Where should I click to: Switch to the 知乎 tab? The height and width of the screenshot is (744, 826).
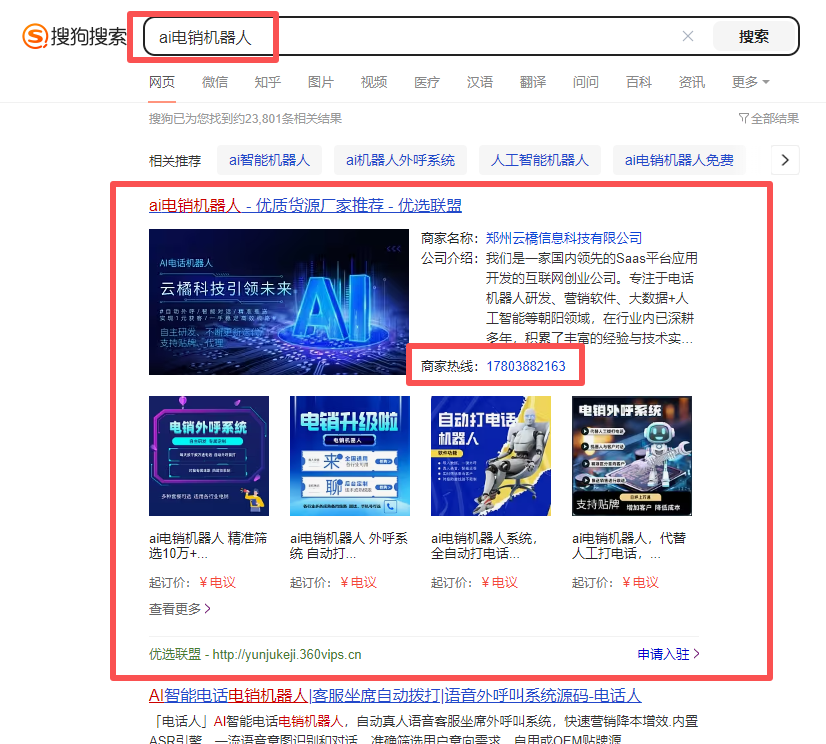pos(267,82)
